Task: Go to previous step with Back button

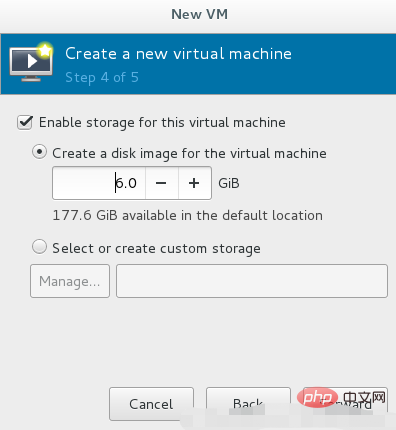Action: [248, 404]
